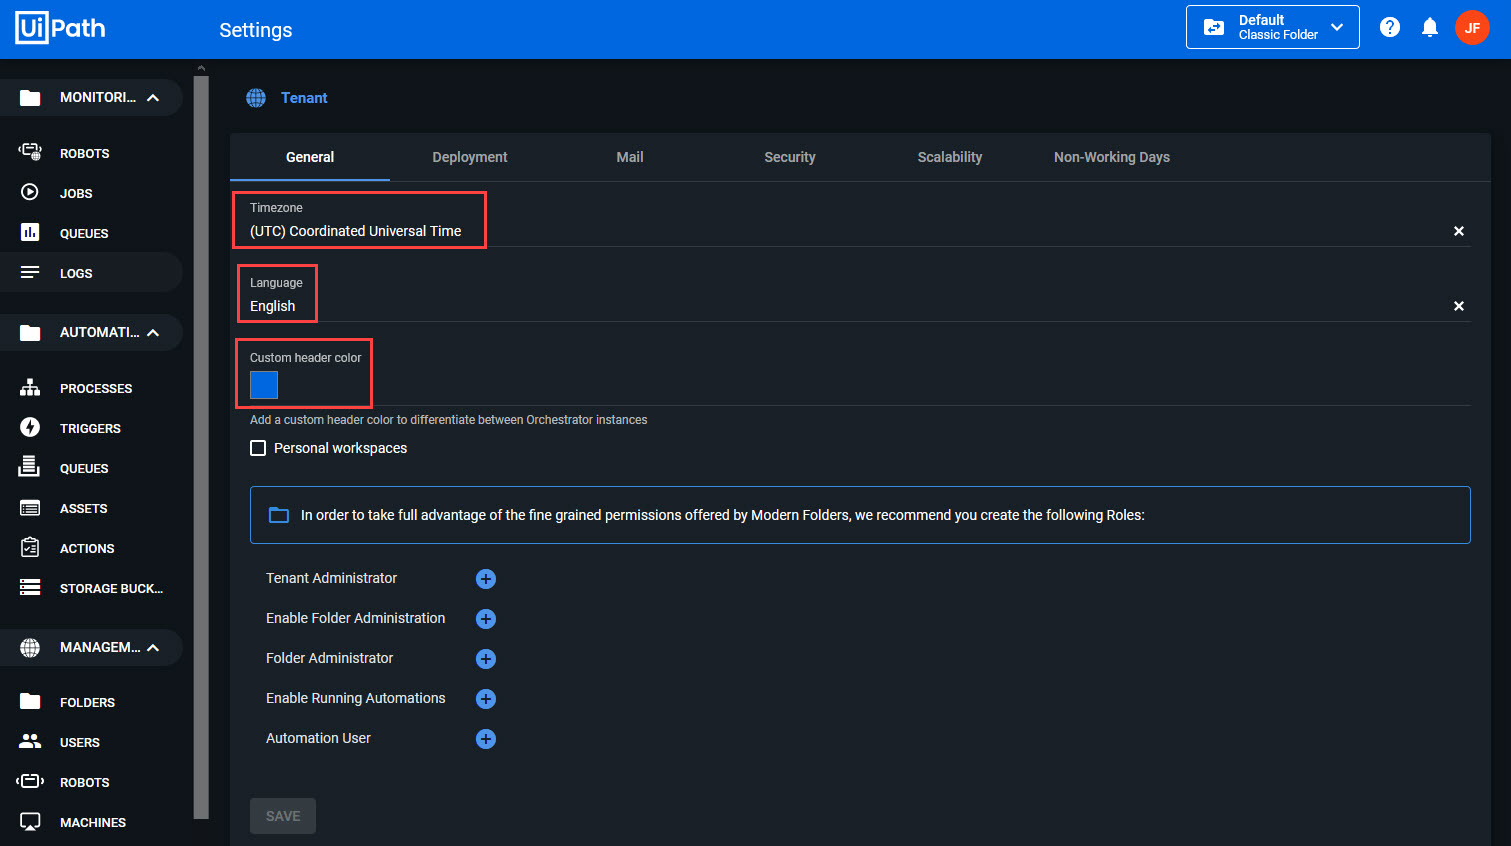This screenshot has height=846, width=1511.
Task: Open the Triggers page icon
Action: (30, 428)
